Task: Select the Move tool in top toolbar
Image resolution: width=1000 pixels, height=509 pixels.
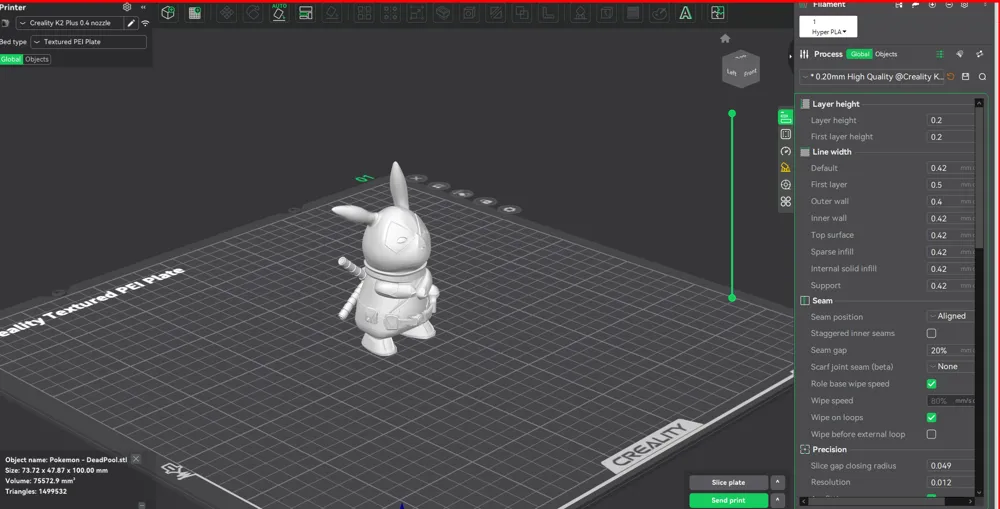Action: [226, 13]
